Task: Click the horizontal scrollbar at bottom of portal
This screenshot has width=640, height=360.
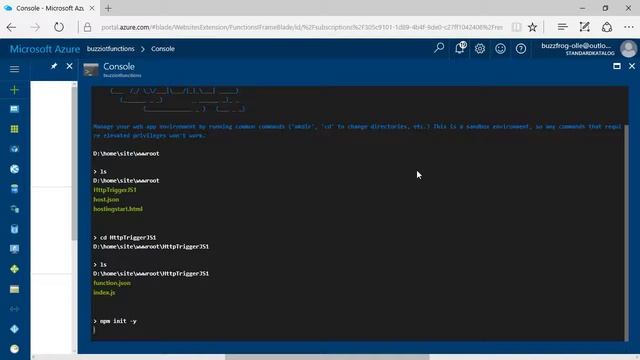Action: point(327,357)
